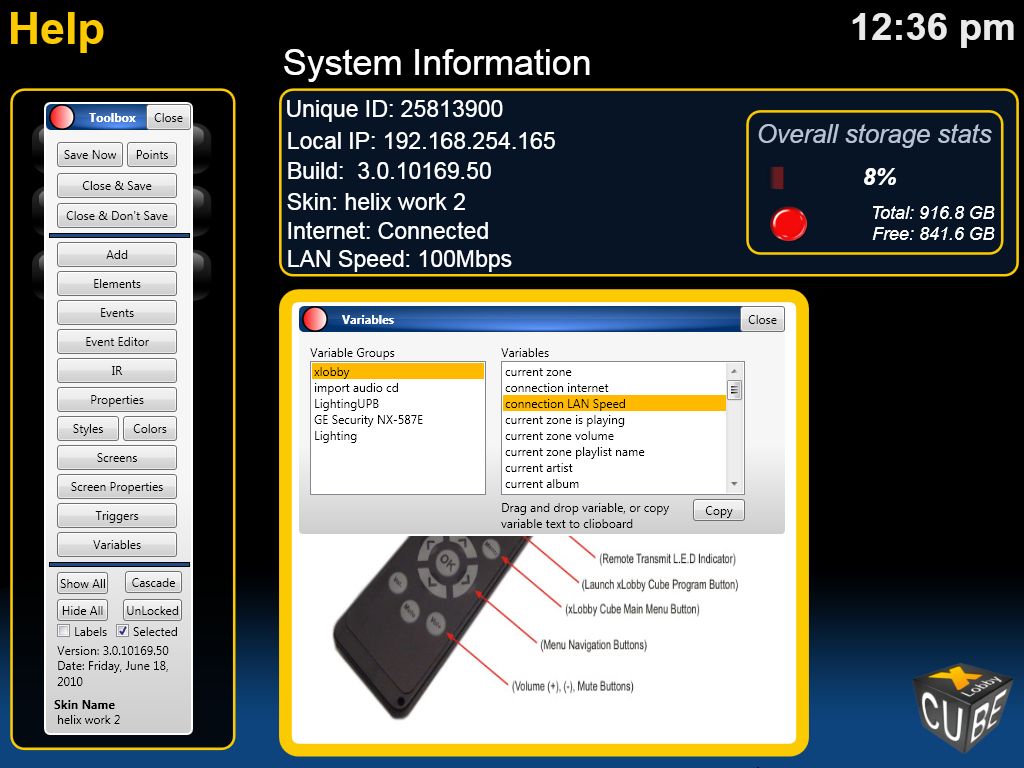Open the Properties panel

[x=117, y=400]
